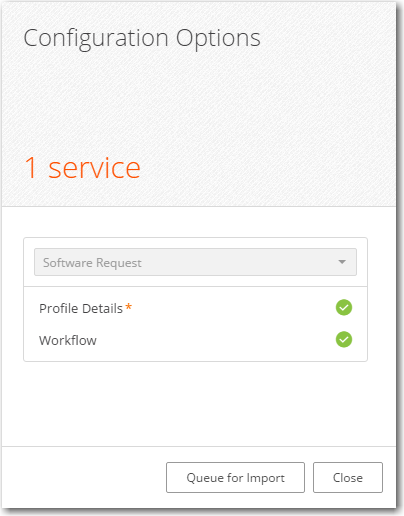
Task: Click the Configuration Options title
Action: click(142, 39)
